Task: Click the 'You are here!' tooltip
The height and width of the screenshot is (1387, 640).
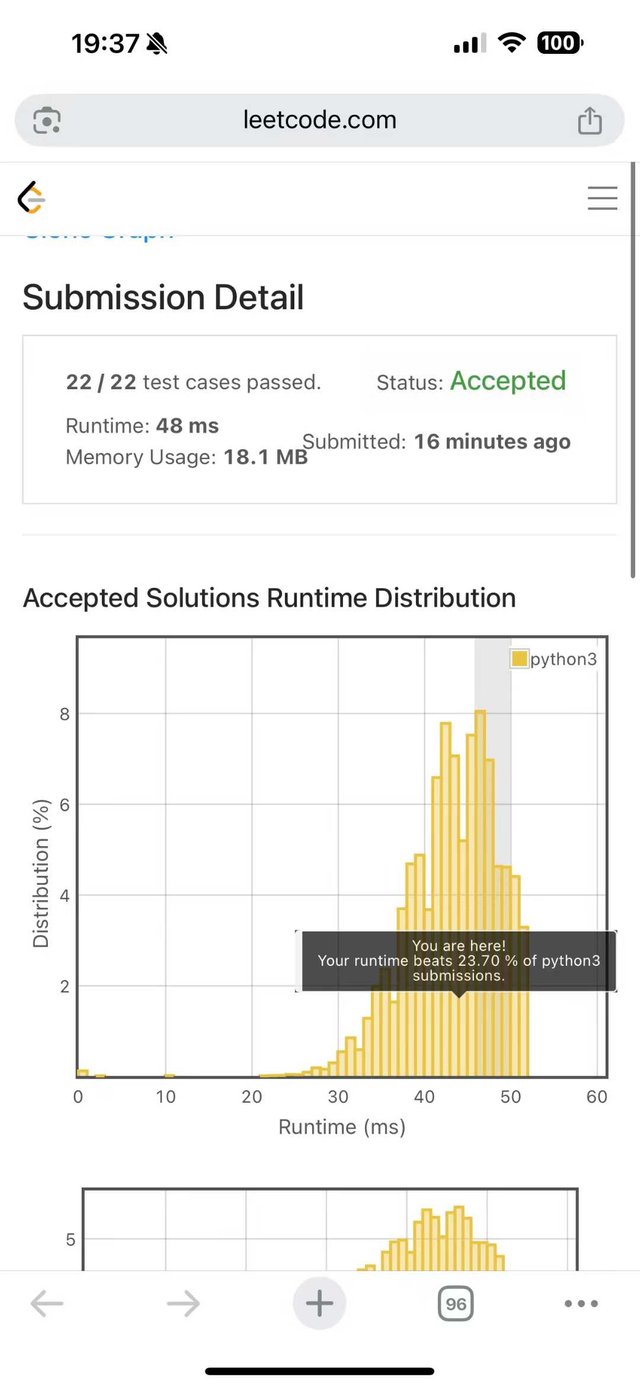Action: click(458, 961)
